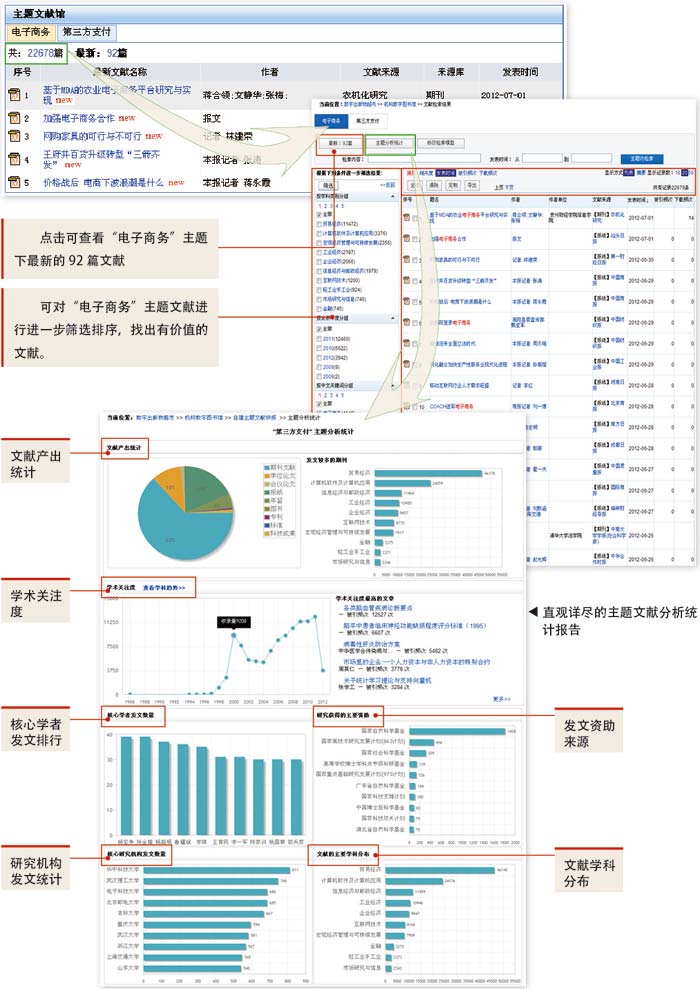Open the latest 92篇 link

(117, 53)
